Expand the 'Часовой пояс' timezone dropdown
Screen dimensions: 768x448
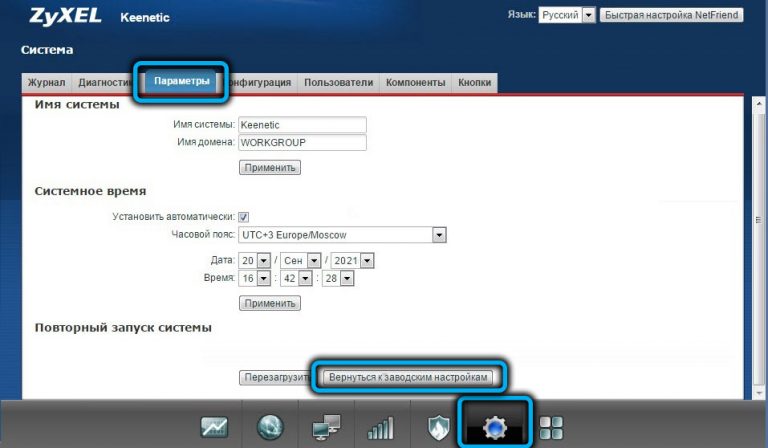pos(438,235)
